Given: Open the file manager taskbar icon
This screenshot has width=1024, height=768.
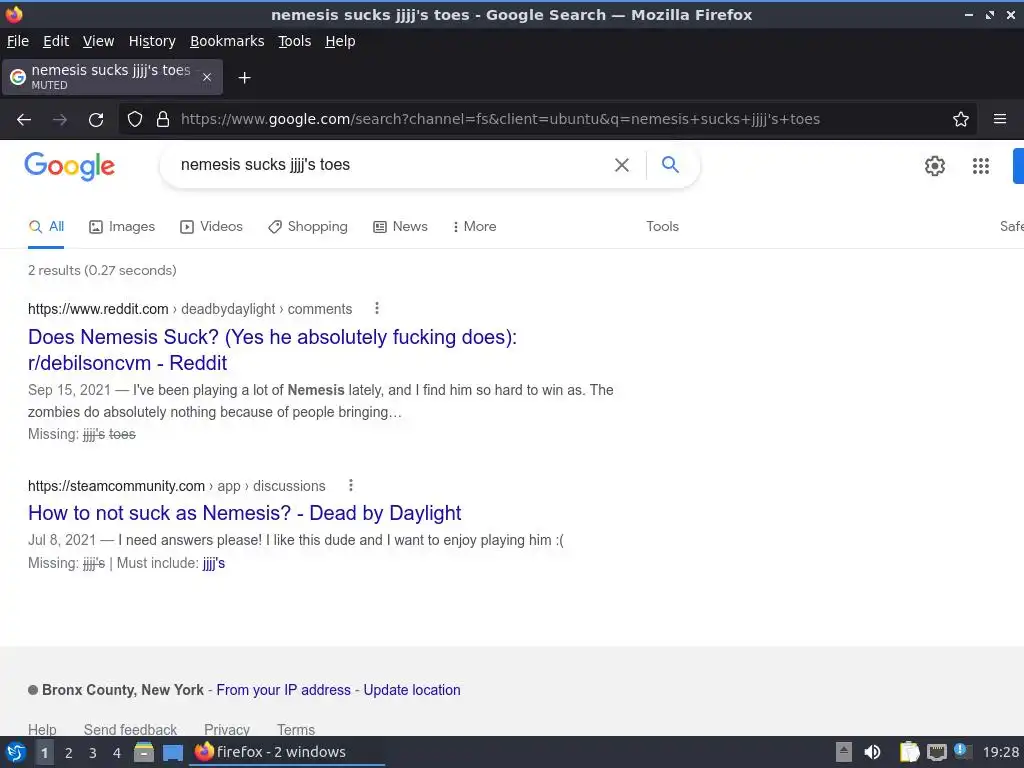Looking at the screenshot, I should pos(144,752).
